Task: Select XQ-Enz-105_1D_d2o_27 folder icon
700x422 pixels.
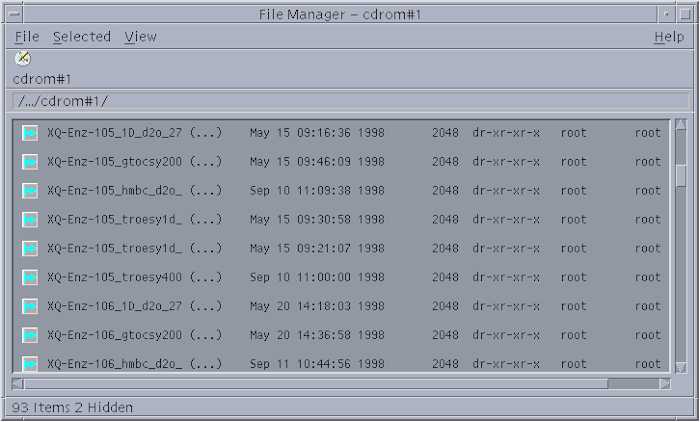Action: click(x=30, y=133)
